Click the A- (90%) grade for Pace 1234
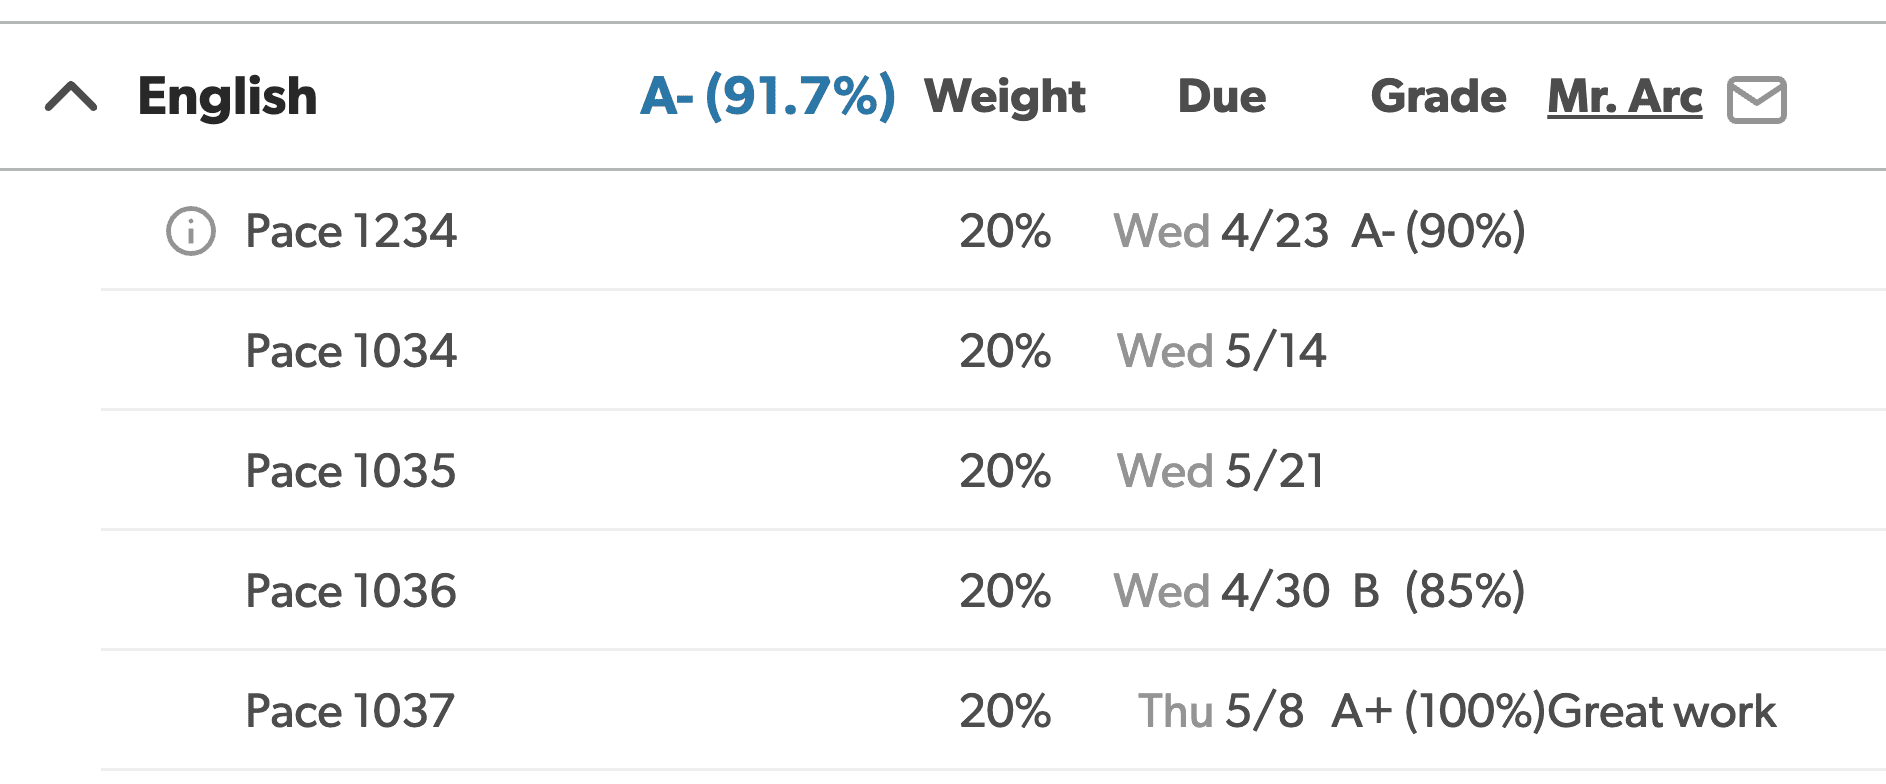This screenshot has height=784, width=1886. (x=1439, y=231)
